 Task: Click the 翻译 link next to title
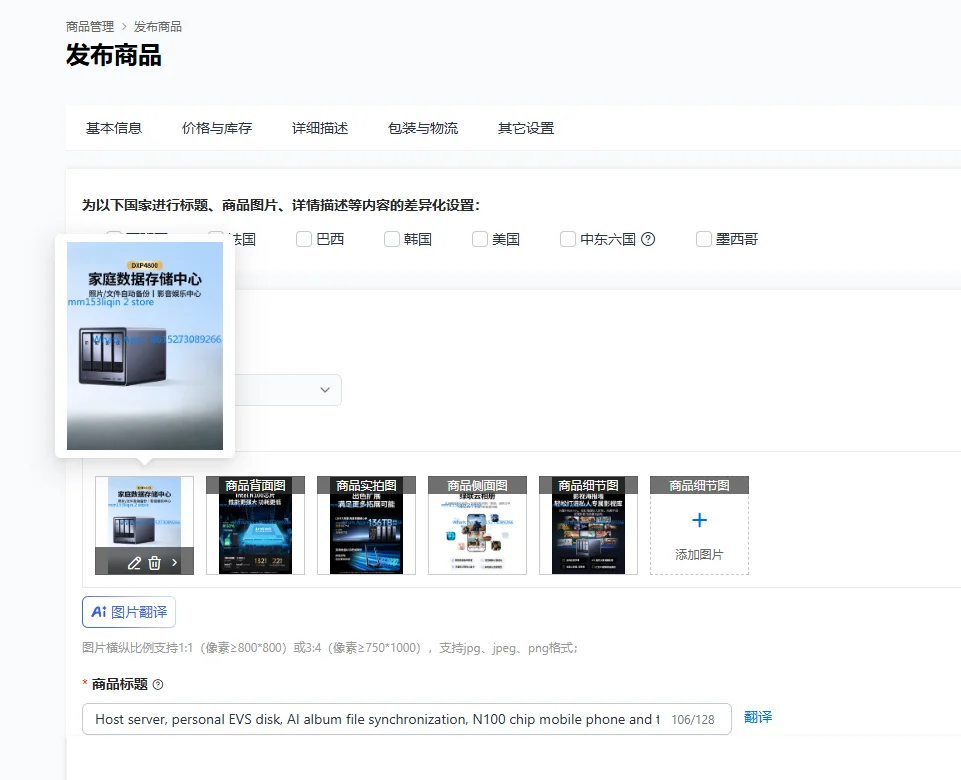pyautogui.click(x=758, y=717)
